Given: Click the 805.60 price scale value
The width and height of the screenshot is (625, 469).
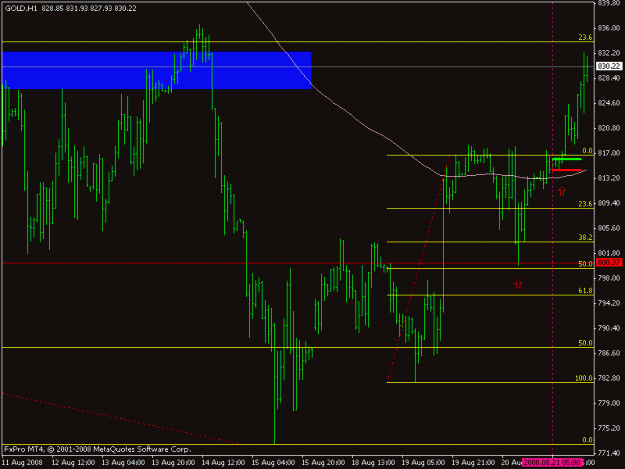Looking at the screenshot, I should coord(609,228).
